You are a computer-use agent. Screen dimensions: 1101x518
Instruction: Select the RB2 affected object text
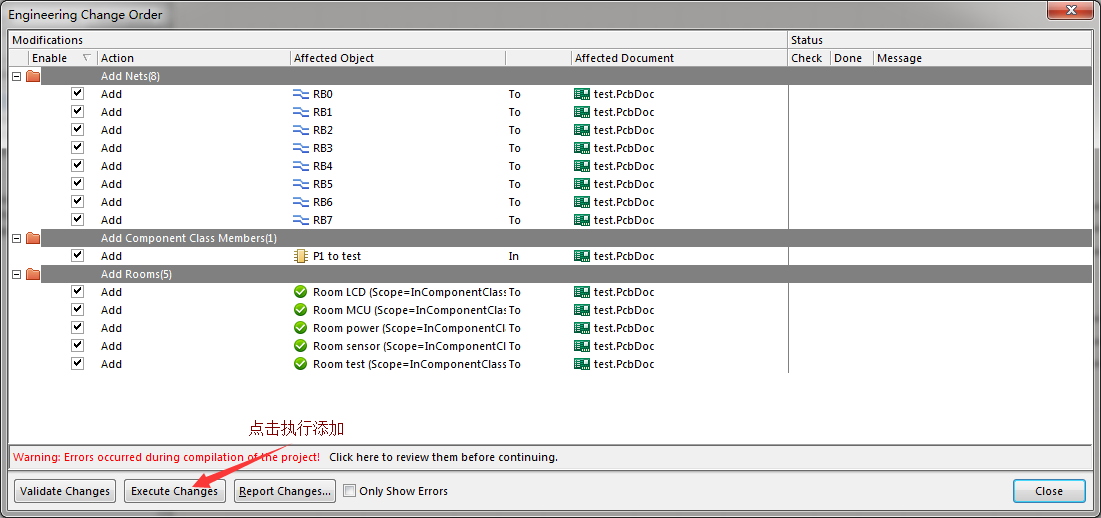(323, 131)
